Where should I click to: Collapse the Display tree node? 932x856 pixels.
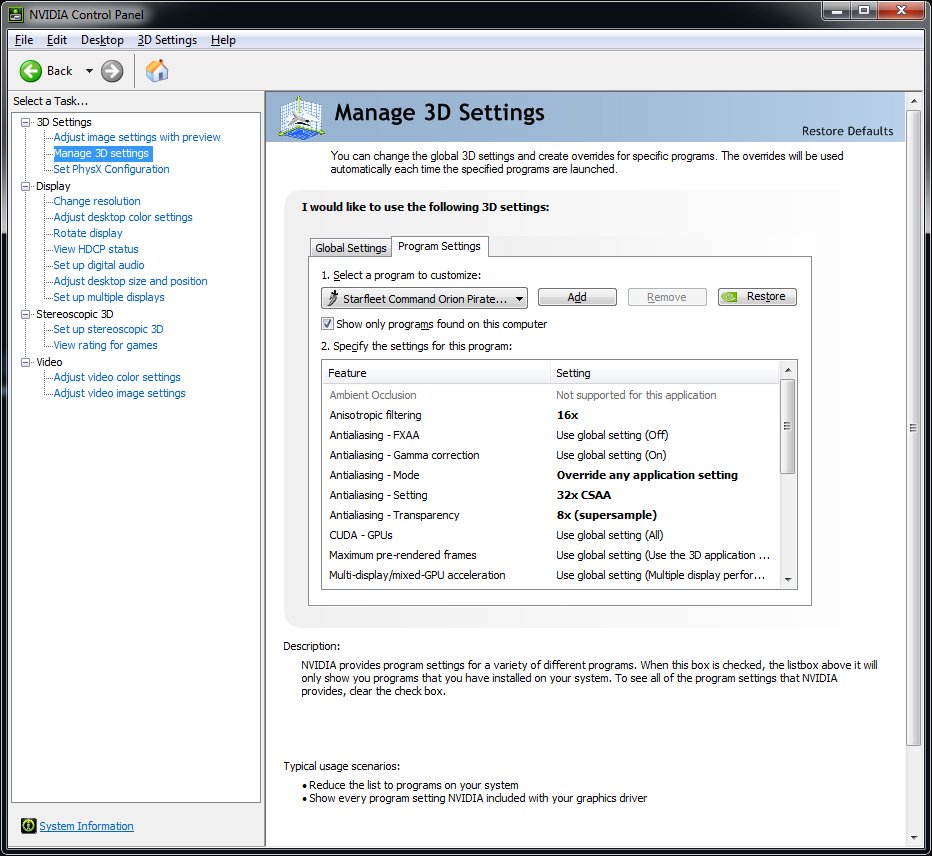tap(26, 186)
